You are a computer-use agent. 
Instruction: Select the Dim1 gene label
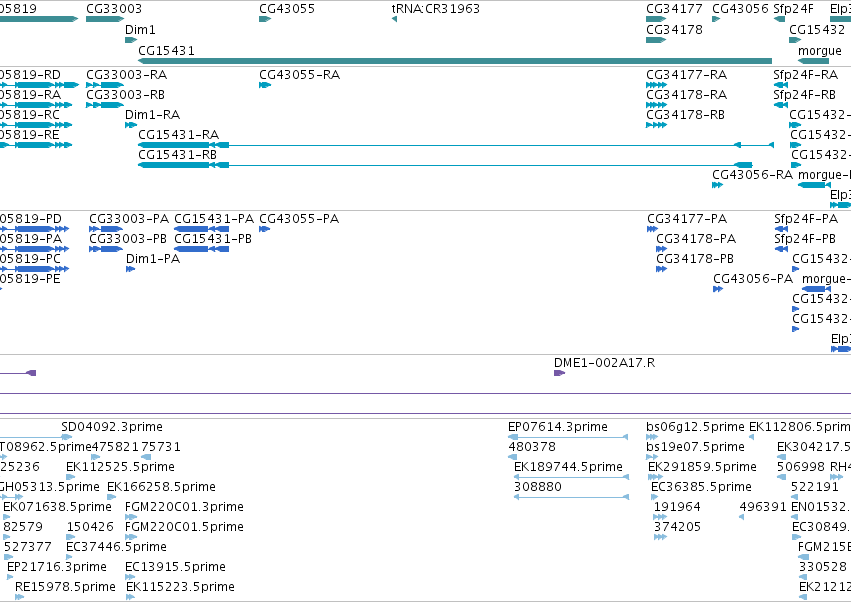[140, 29]
